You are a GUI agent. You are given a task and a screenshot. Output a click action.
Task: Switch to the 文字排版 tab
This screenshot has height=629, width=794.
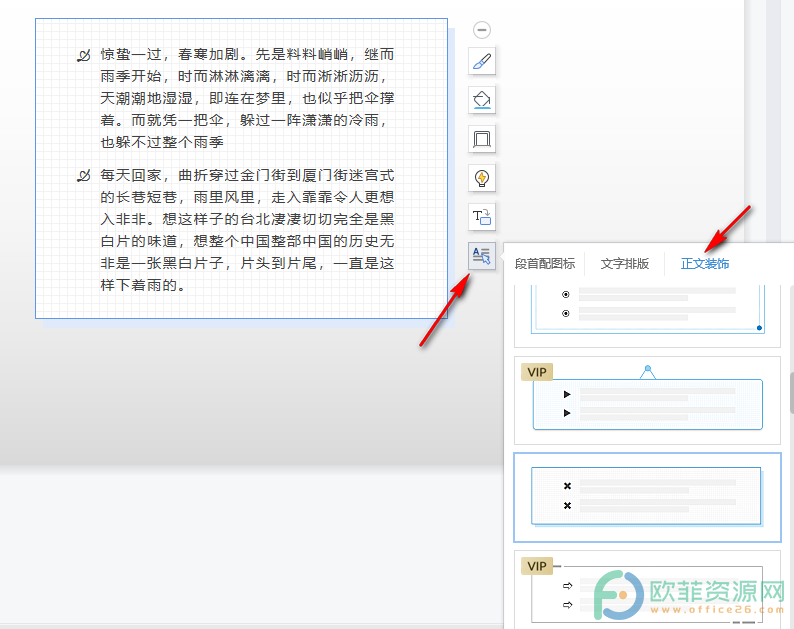(x=624, y=264)
